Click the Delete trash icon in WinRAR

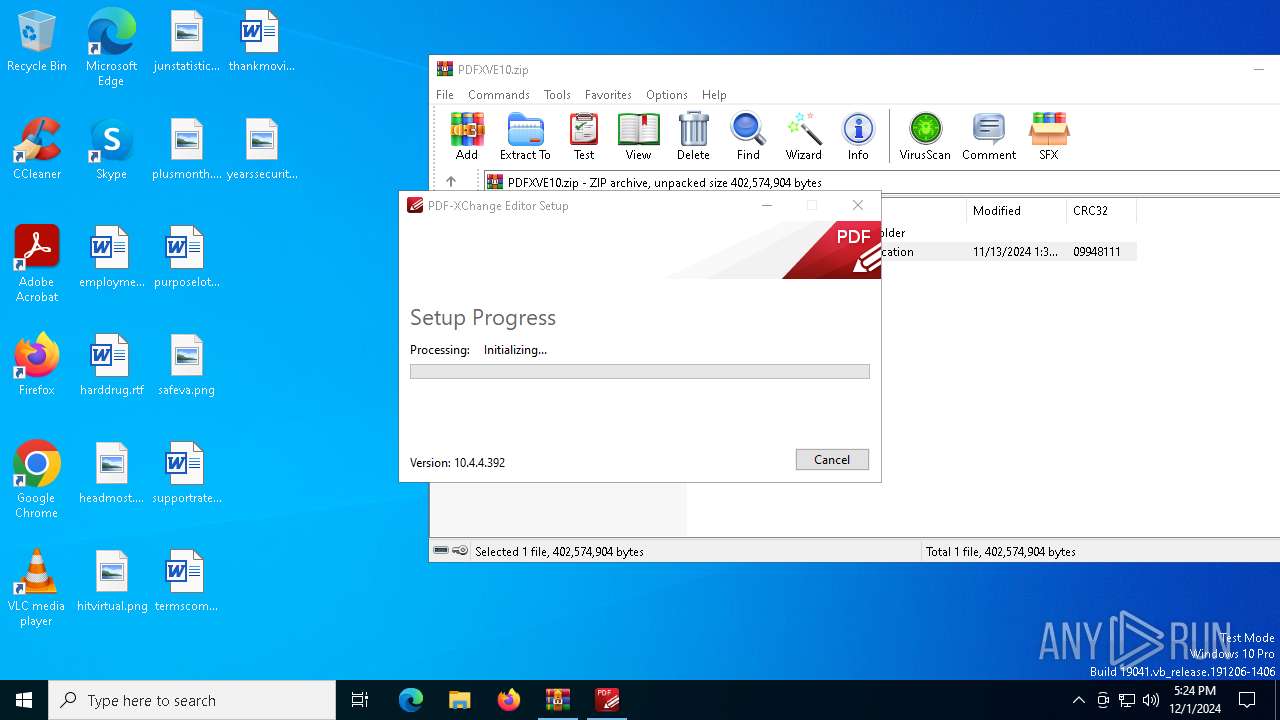[693, 136]
